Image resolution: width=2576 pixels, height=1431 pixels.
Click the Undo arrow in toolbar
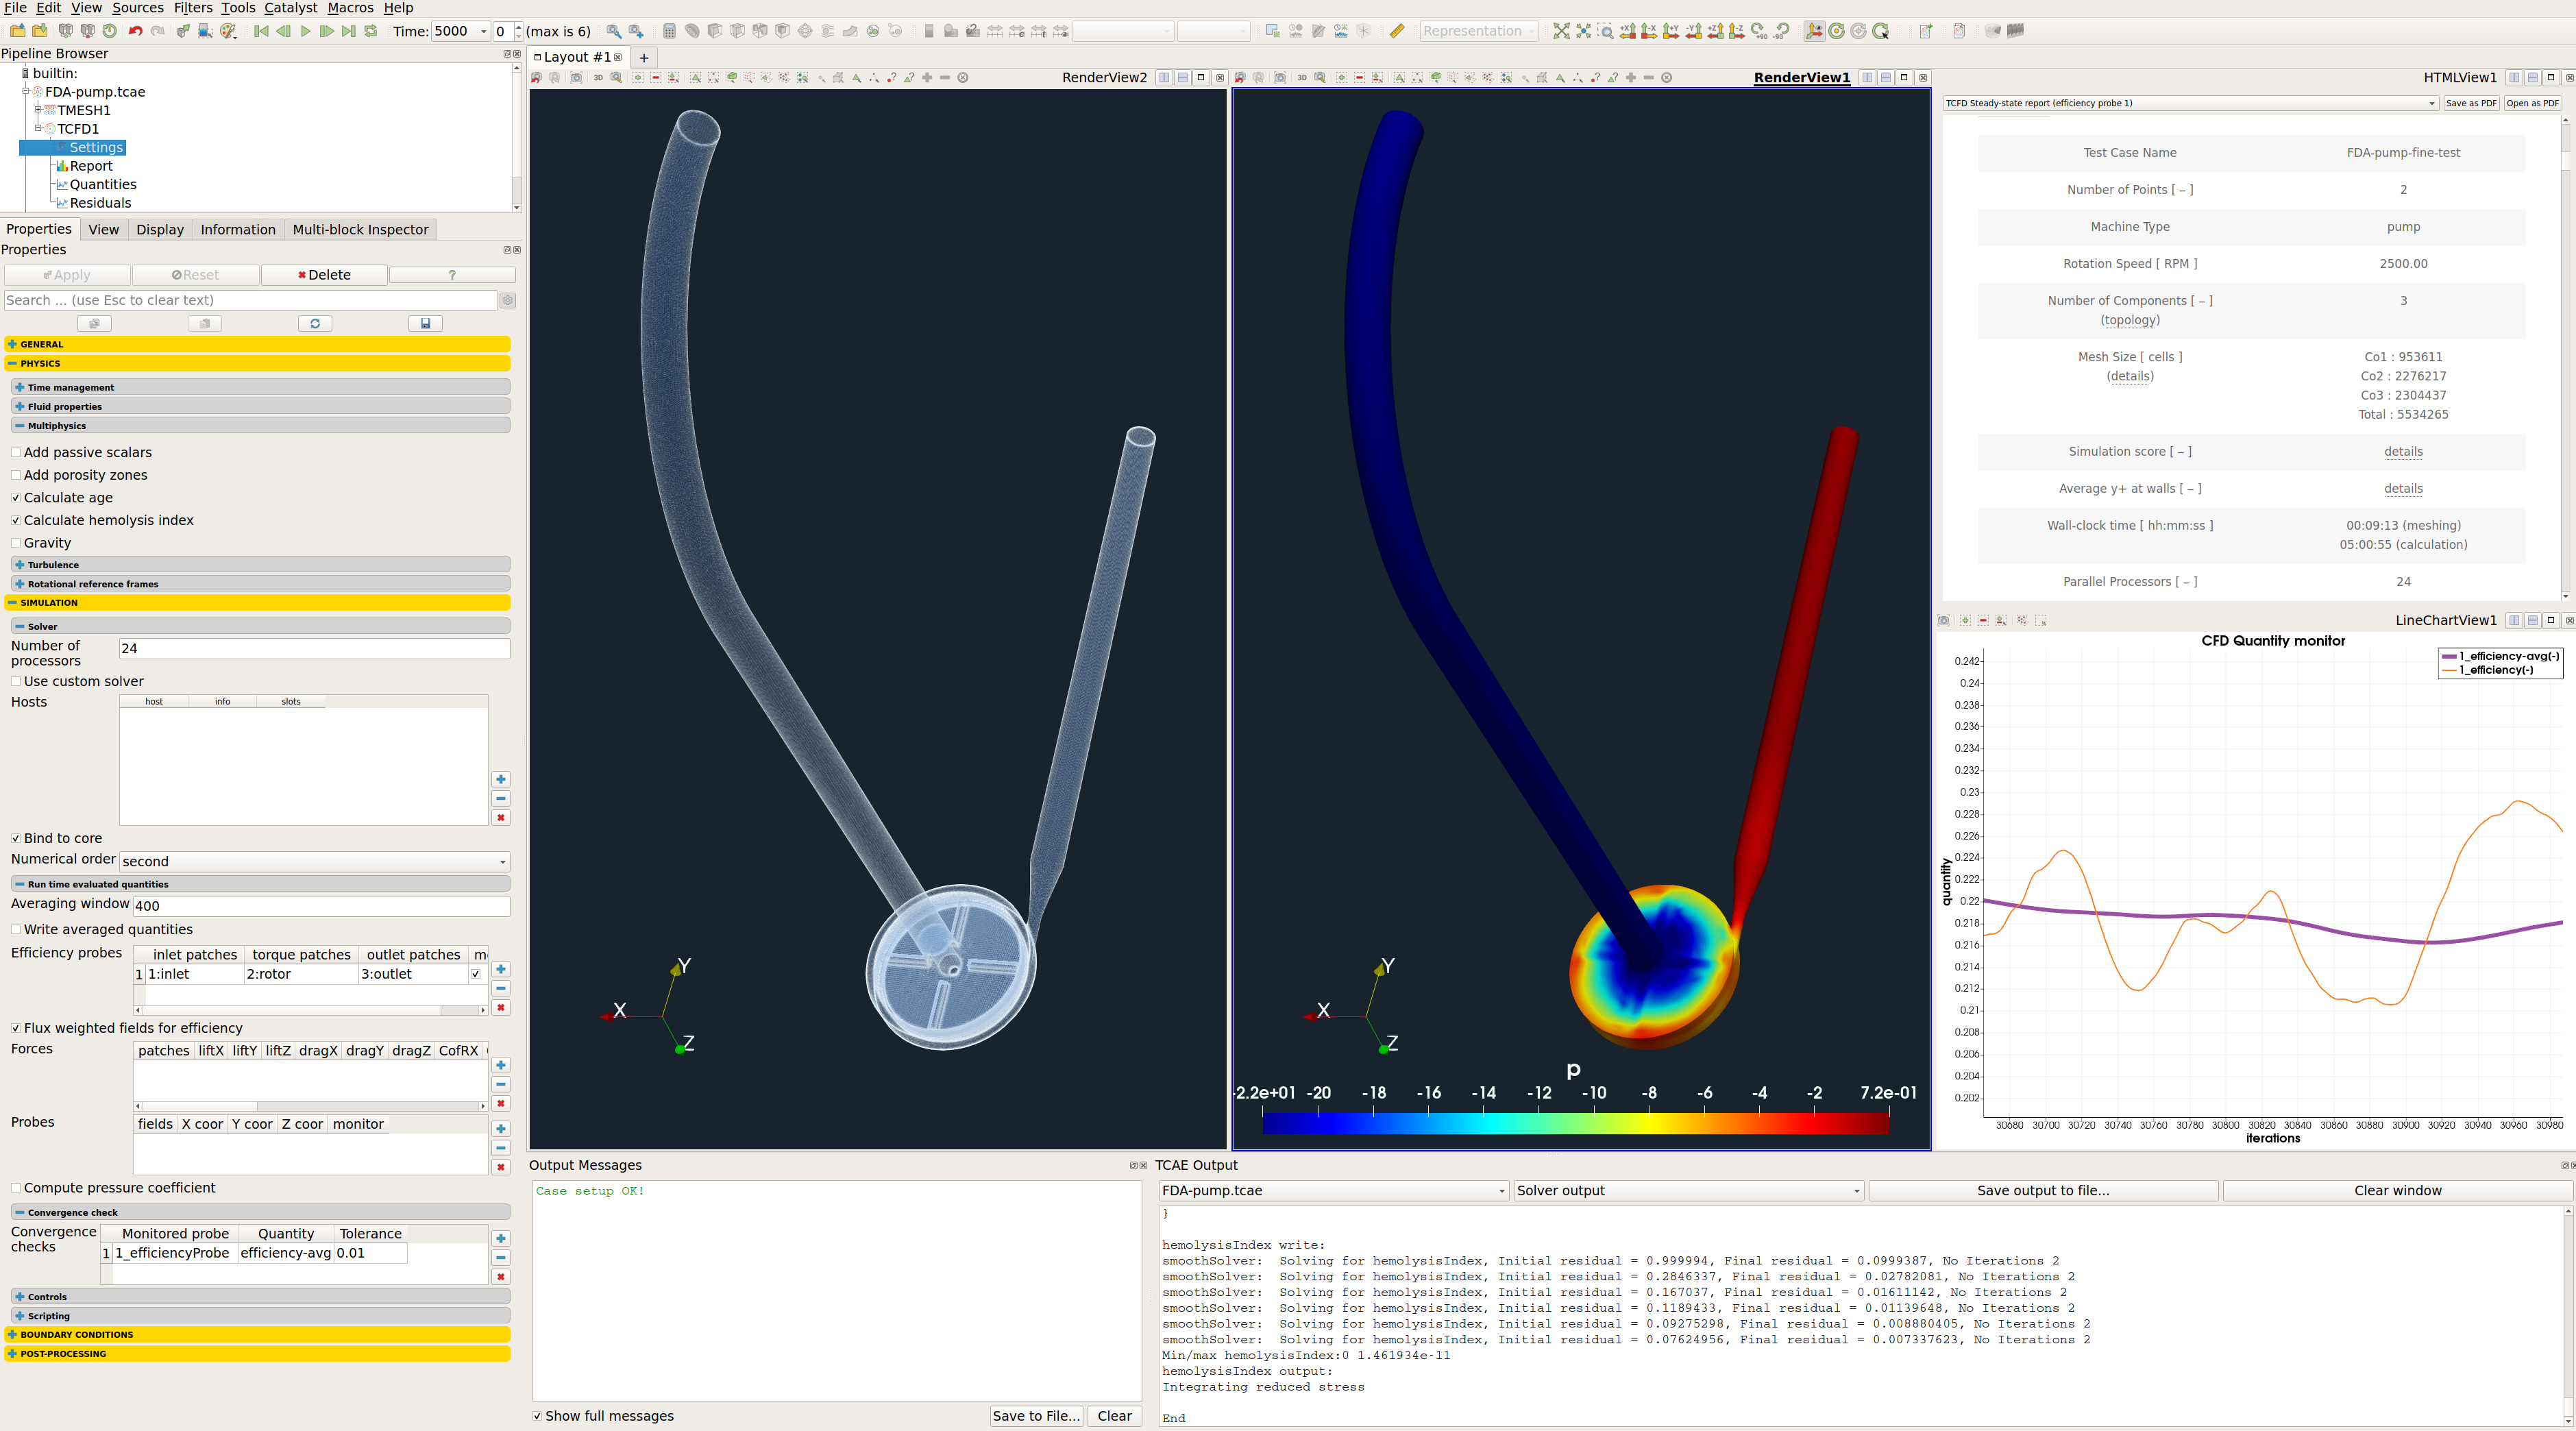point(135,31)
